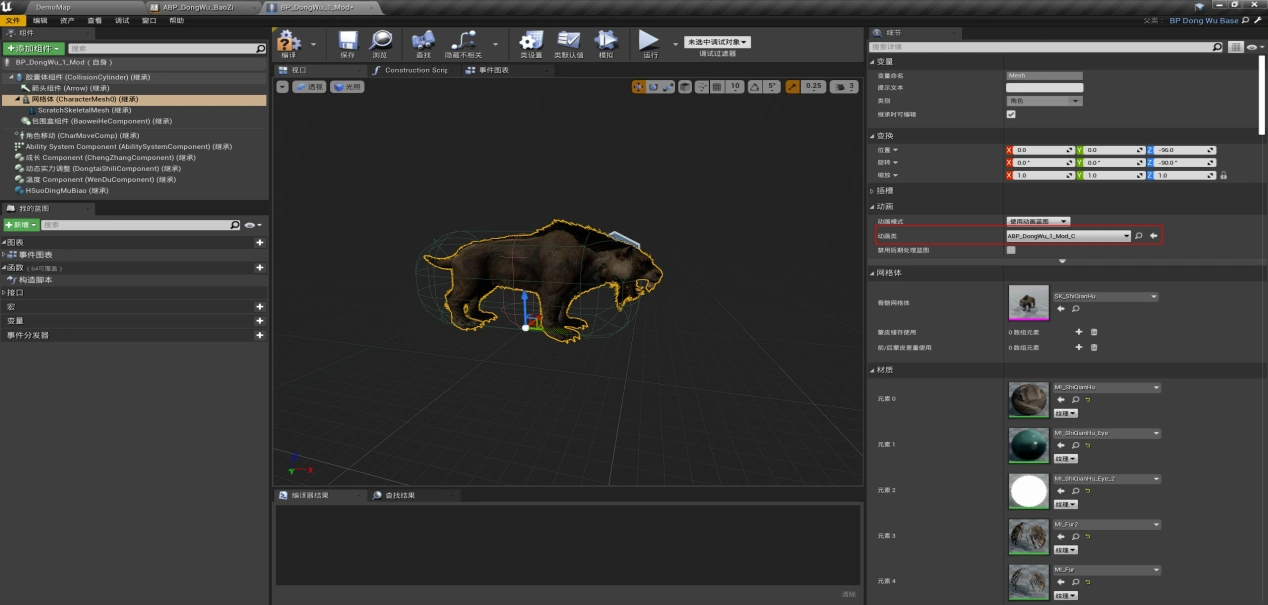
Task: Click the 保存 (Save) floppy disk icon
Action: [348, 41]
